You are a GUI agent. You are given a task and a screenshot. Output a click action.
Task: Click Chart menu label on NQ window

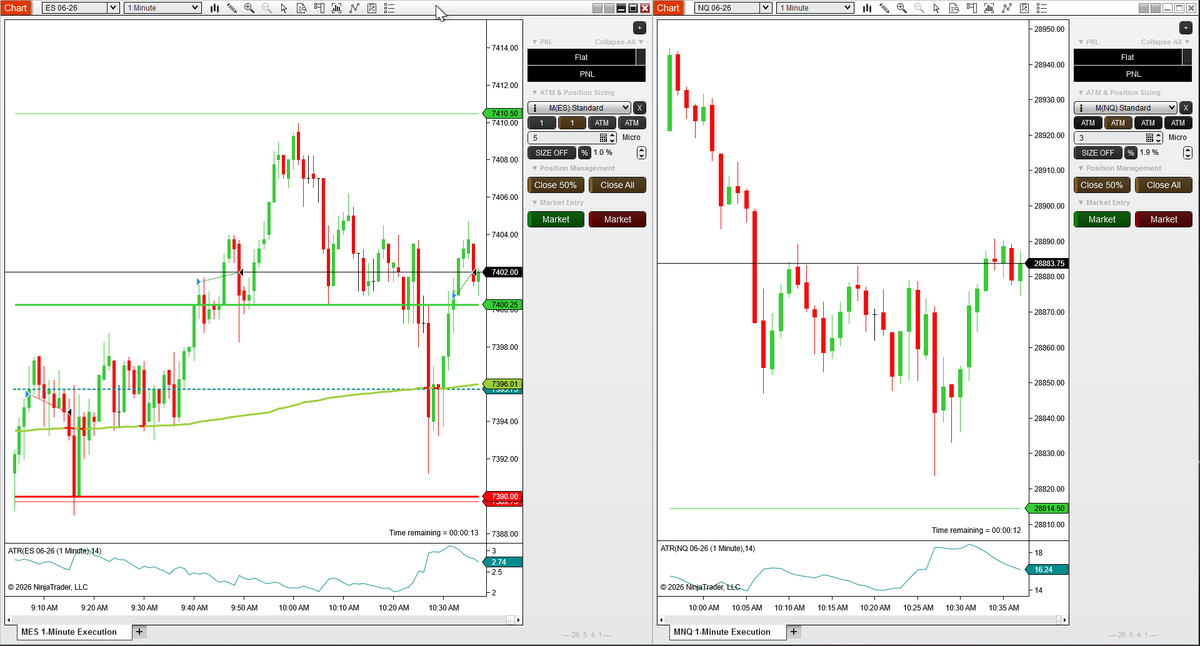669,8
